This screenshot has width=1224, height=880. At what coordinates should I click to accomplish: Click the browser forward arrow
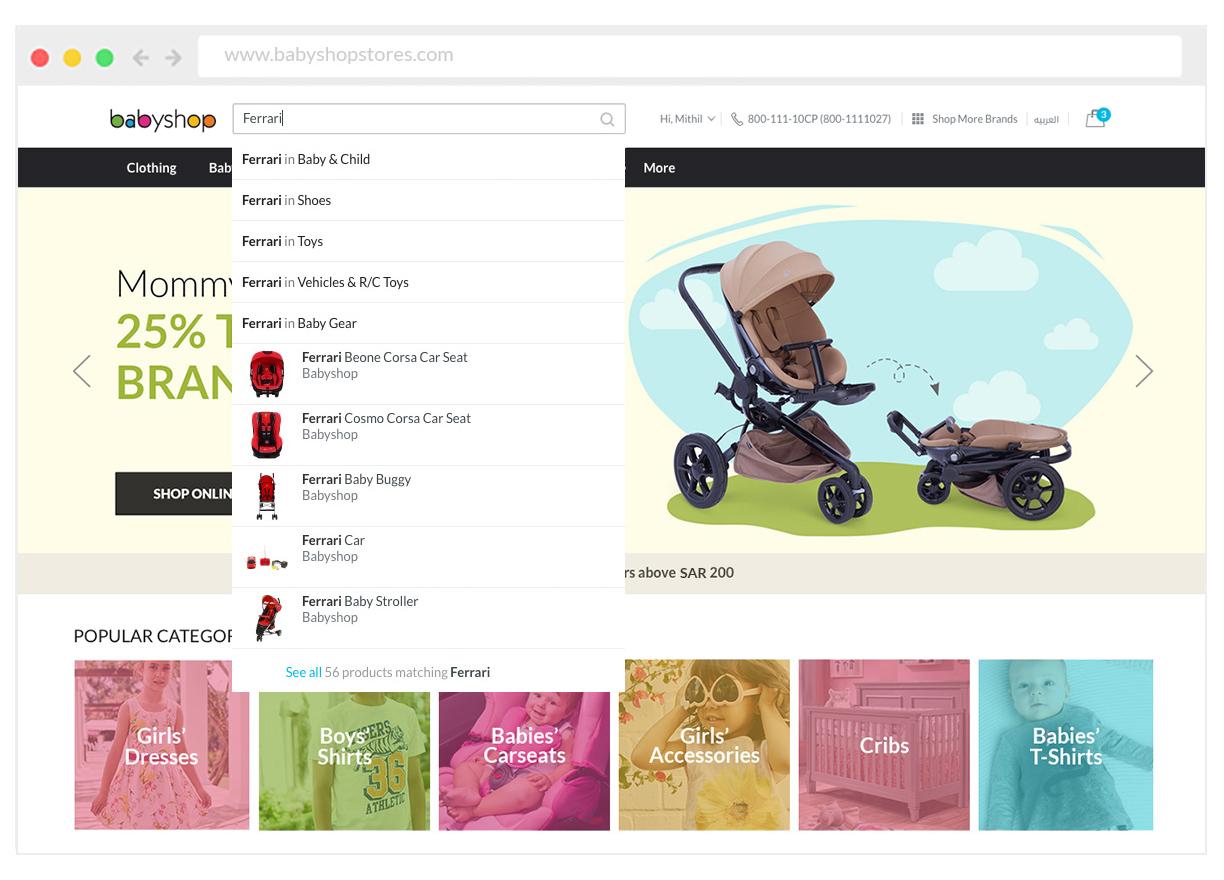tap(174, 58)
